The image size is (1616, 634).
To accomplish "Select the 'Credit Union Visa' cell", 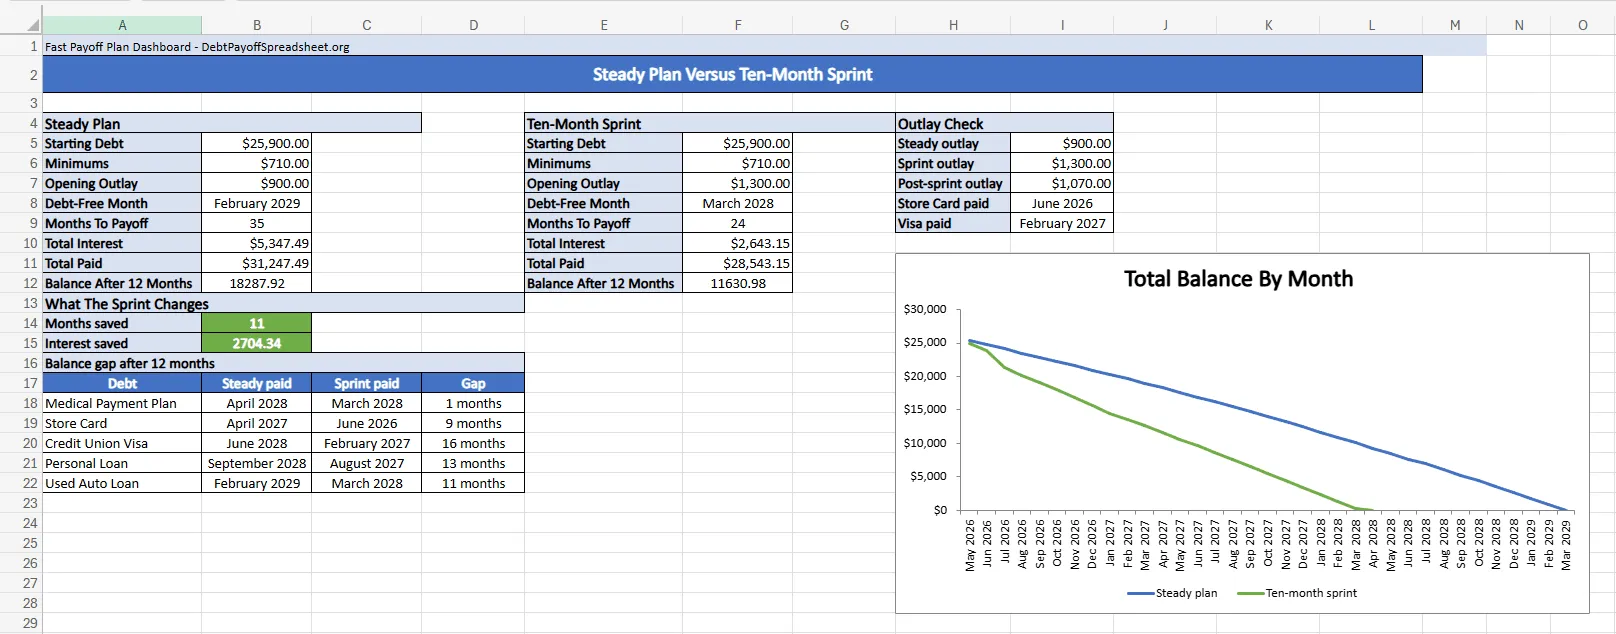I will (x=122, y=443).
